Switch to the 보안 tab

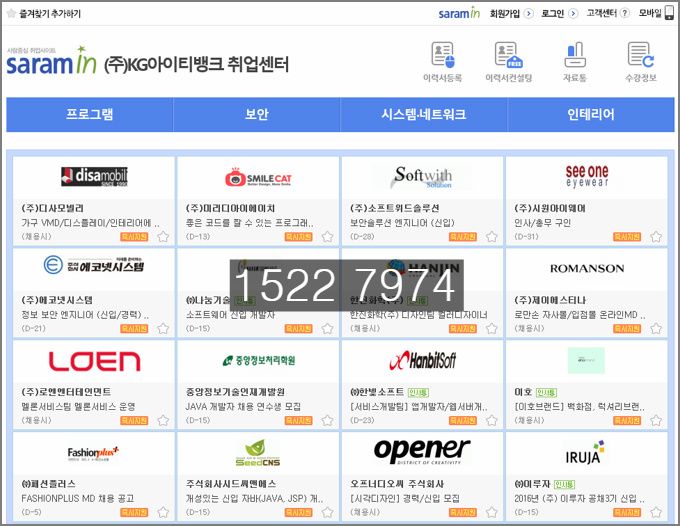click(257, 114)
